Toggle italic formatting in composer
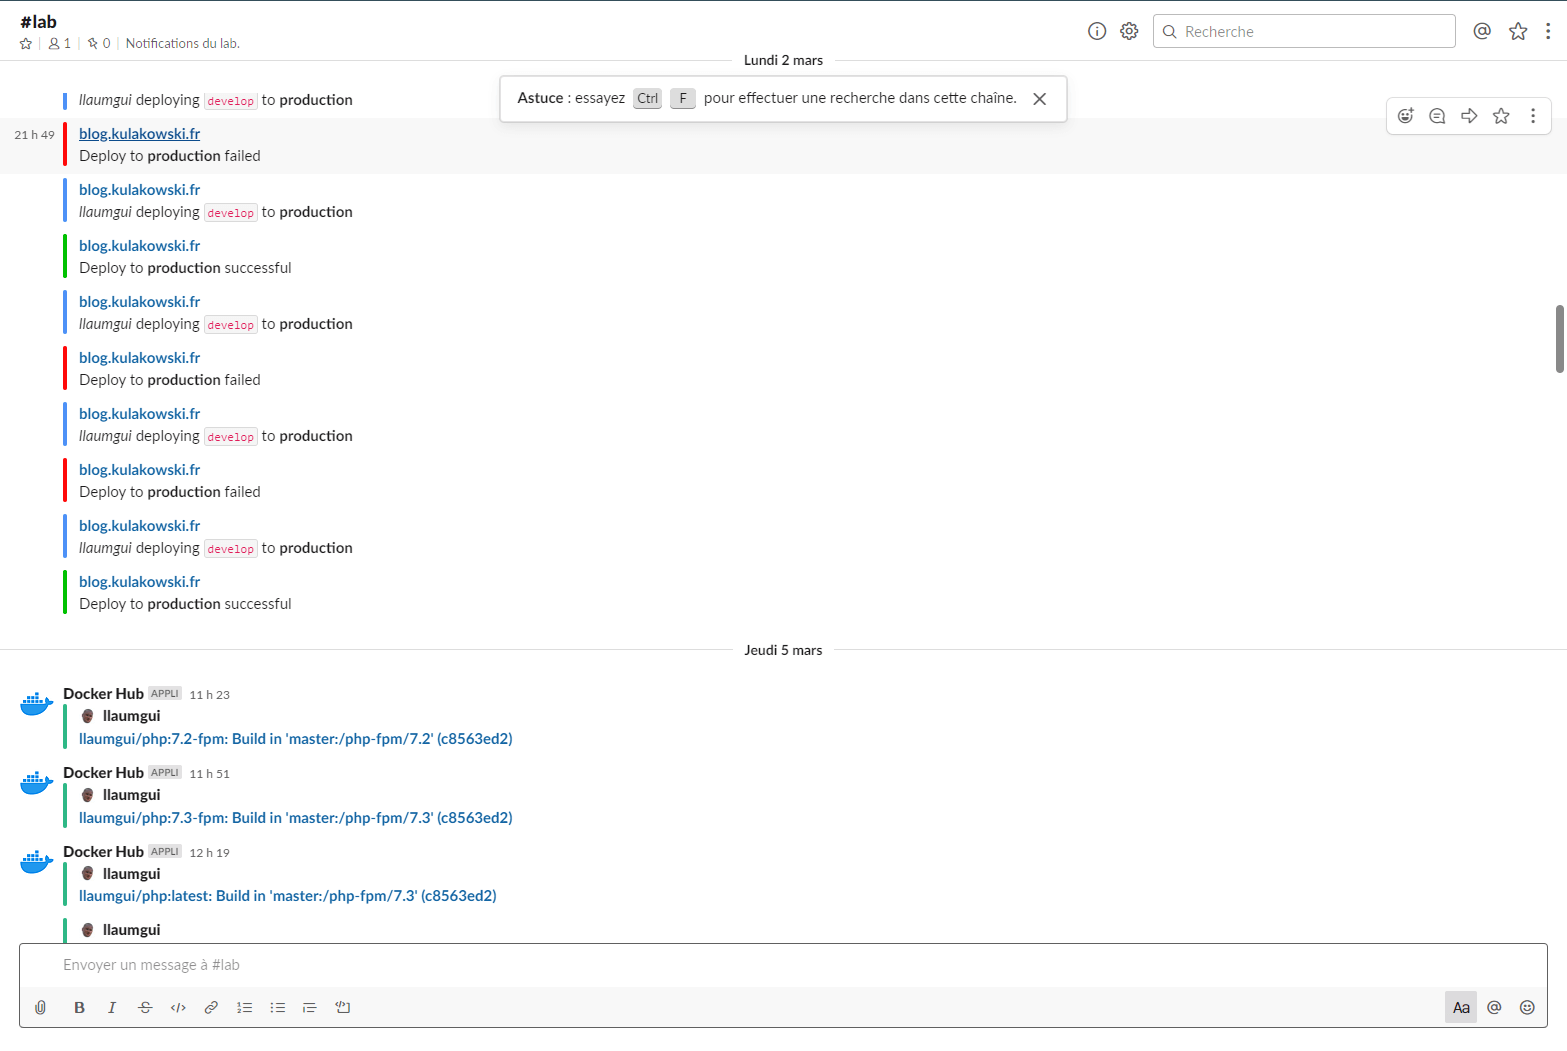Screen dimensions: 1567x1051 112,1007
